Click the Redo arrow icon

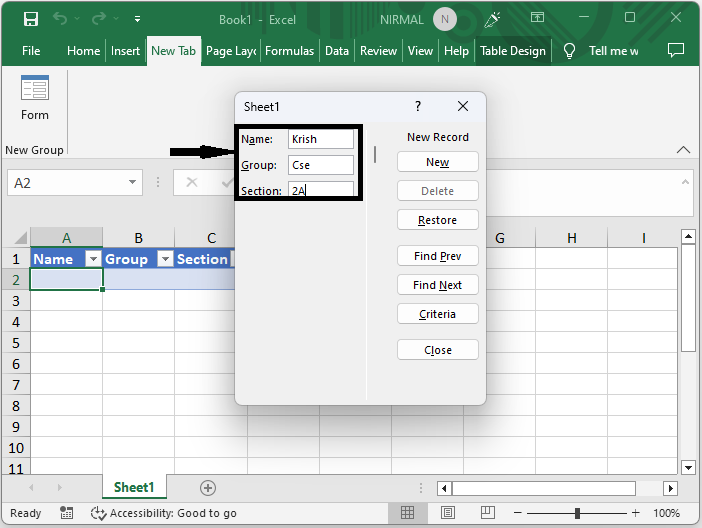click(99, 18)
